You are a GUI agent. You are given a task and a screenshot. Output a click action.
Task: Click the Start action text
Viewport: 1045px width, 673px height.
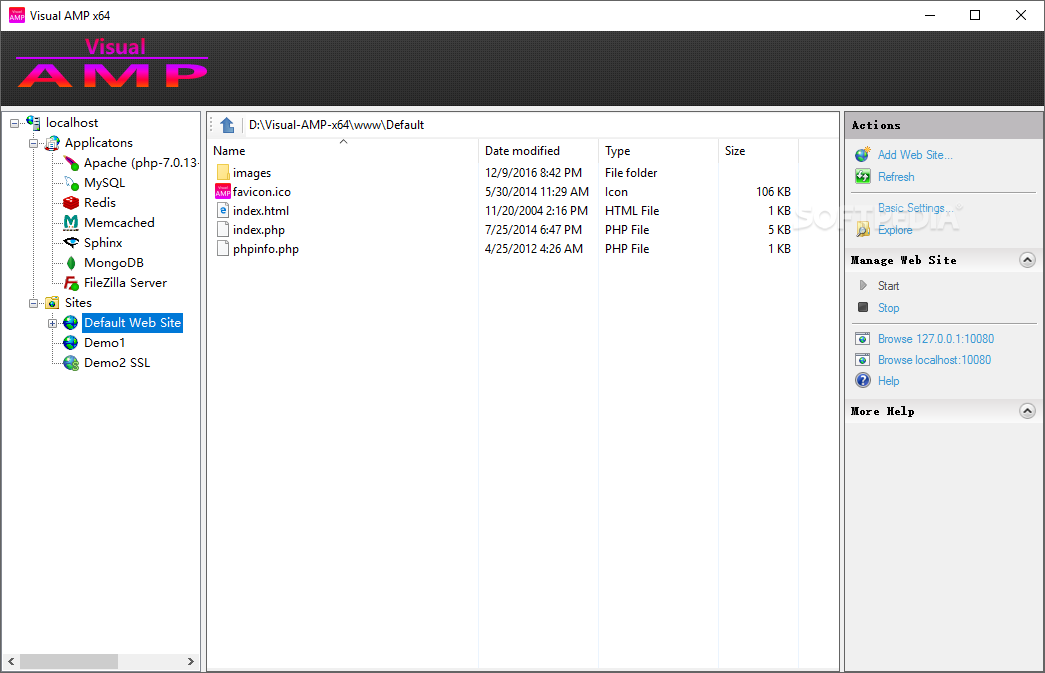click(888, 286)
